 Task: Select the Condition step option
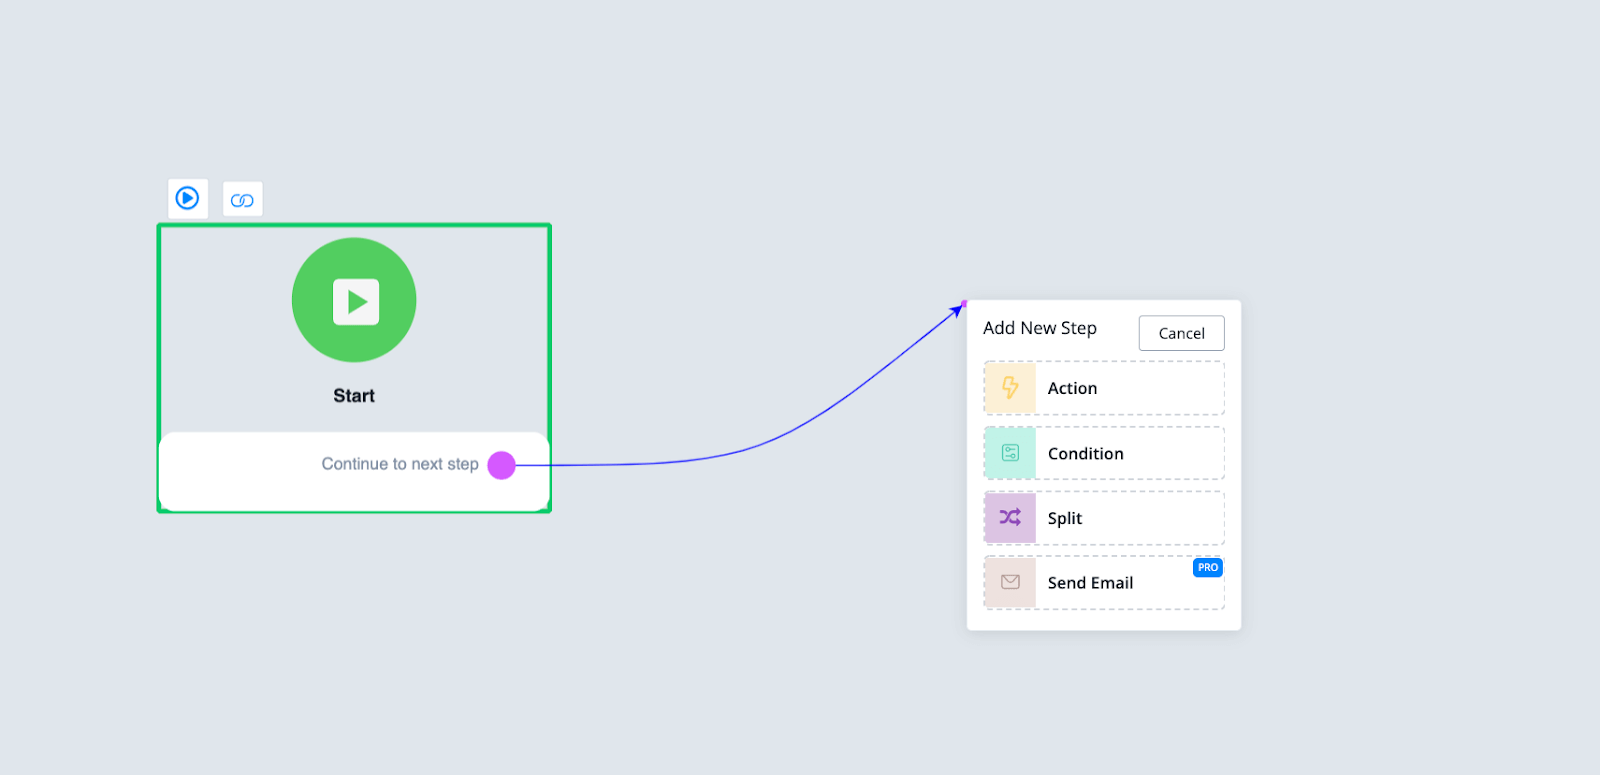click(1085, 454)
